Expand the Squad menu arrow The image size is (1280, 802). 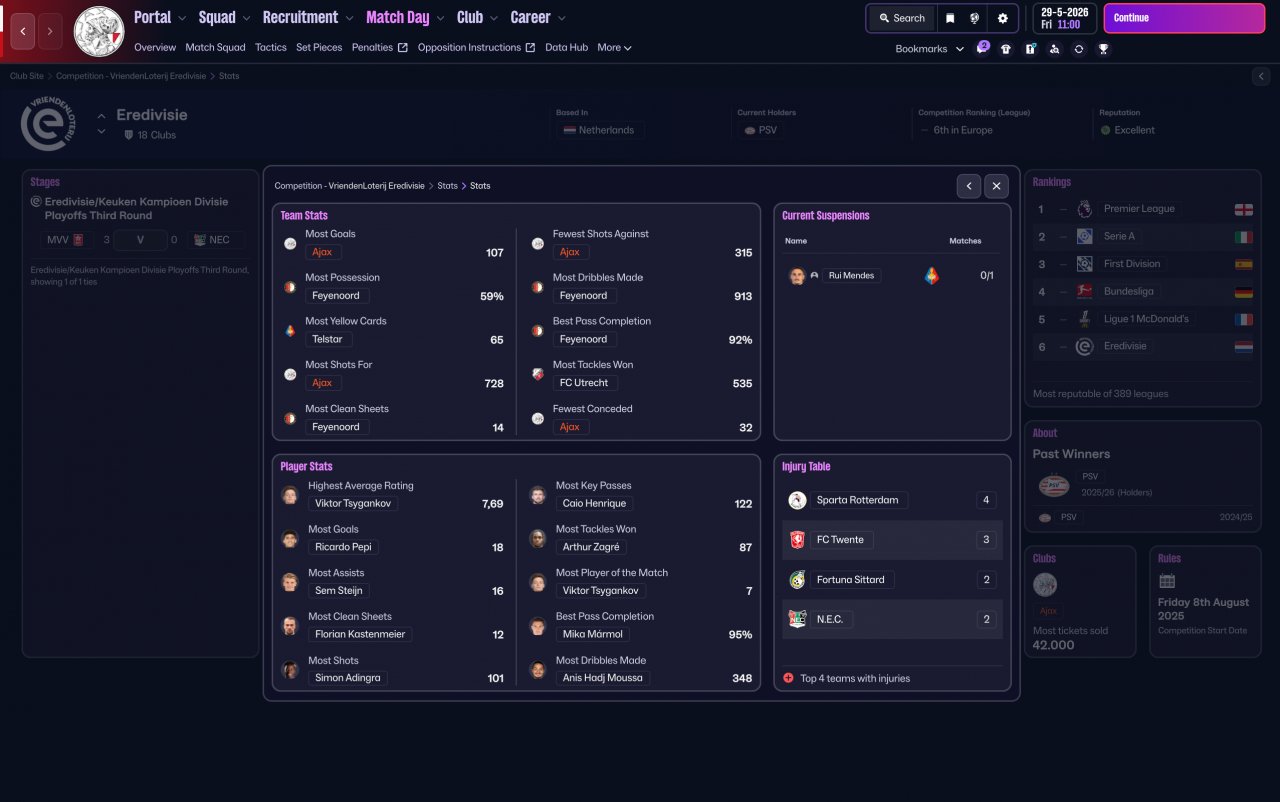coord(244,18)
